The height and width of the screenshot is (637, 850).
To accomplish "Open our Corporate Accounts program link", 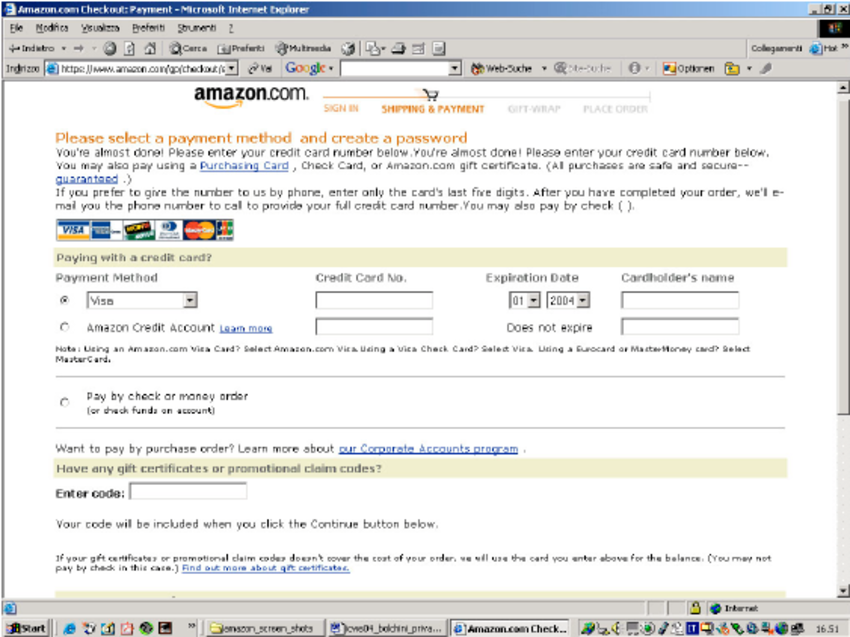I will pos(428,449).
